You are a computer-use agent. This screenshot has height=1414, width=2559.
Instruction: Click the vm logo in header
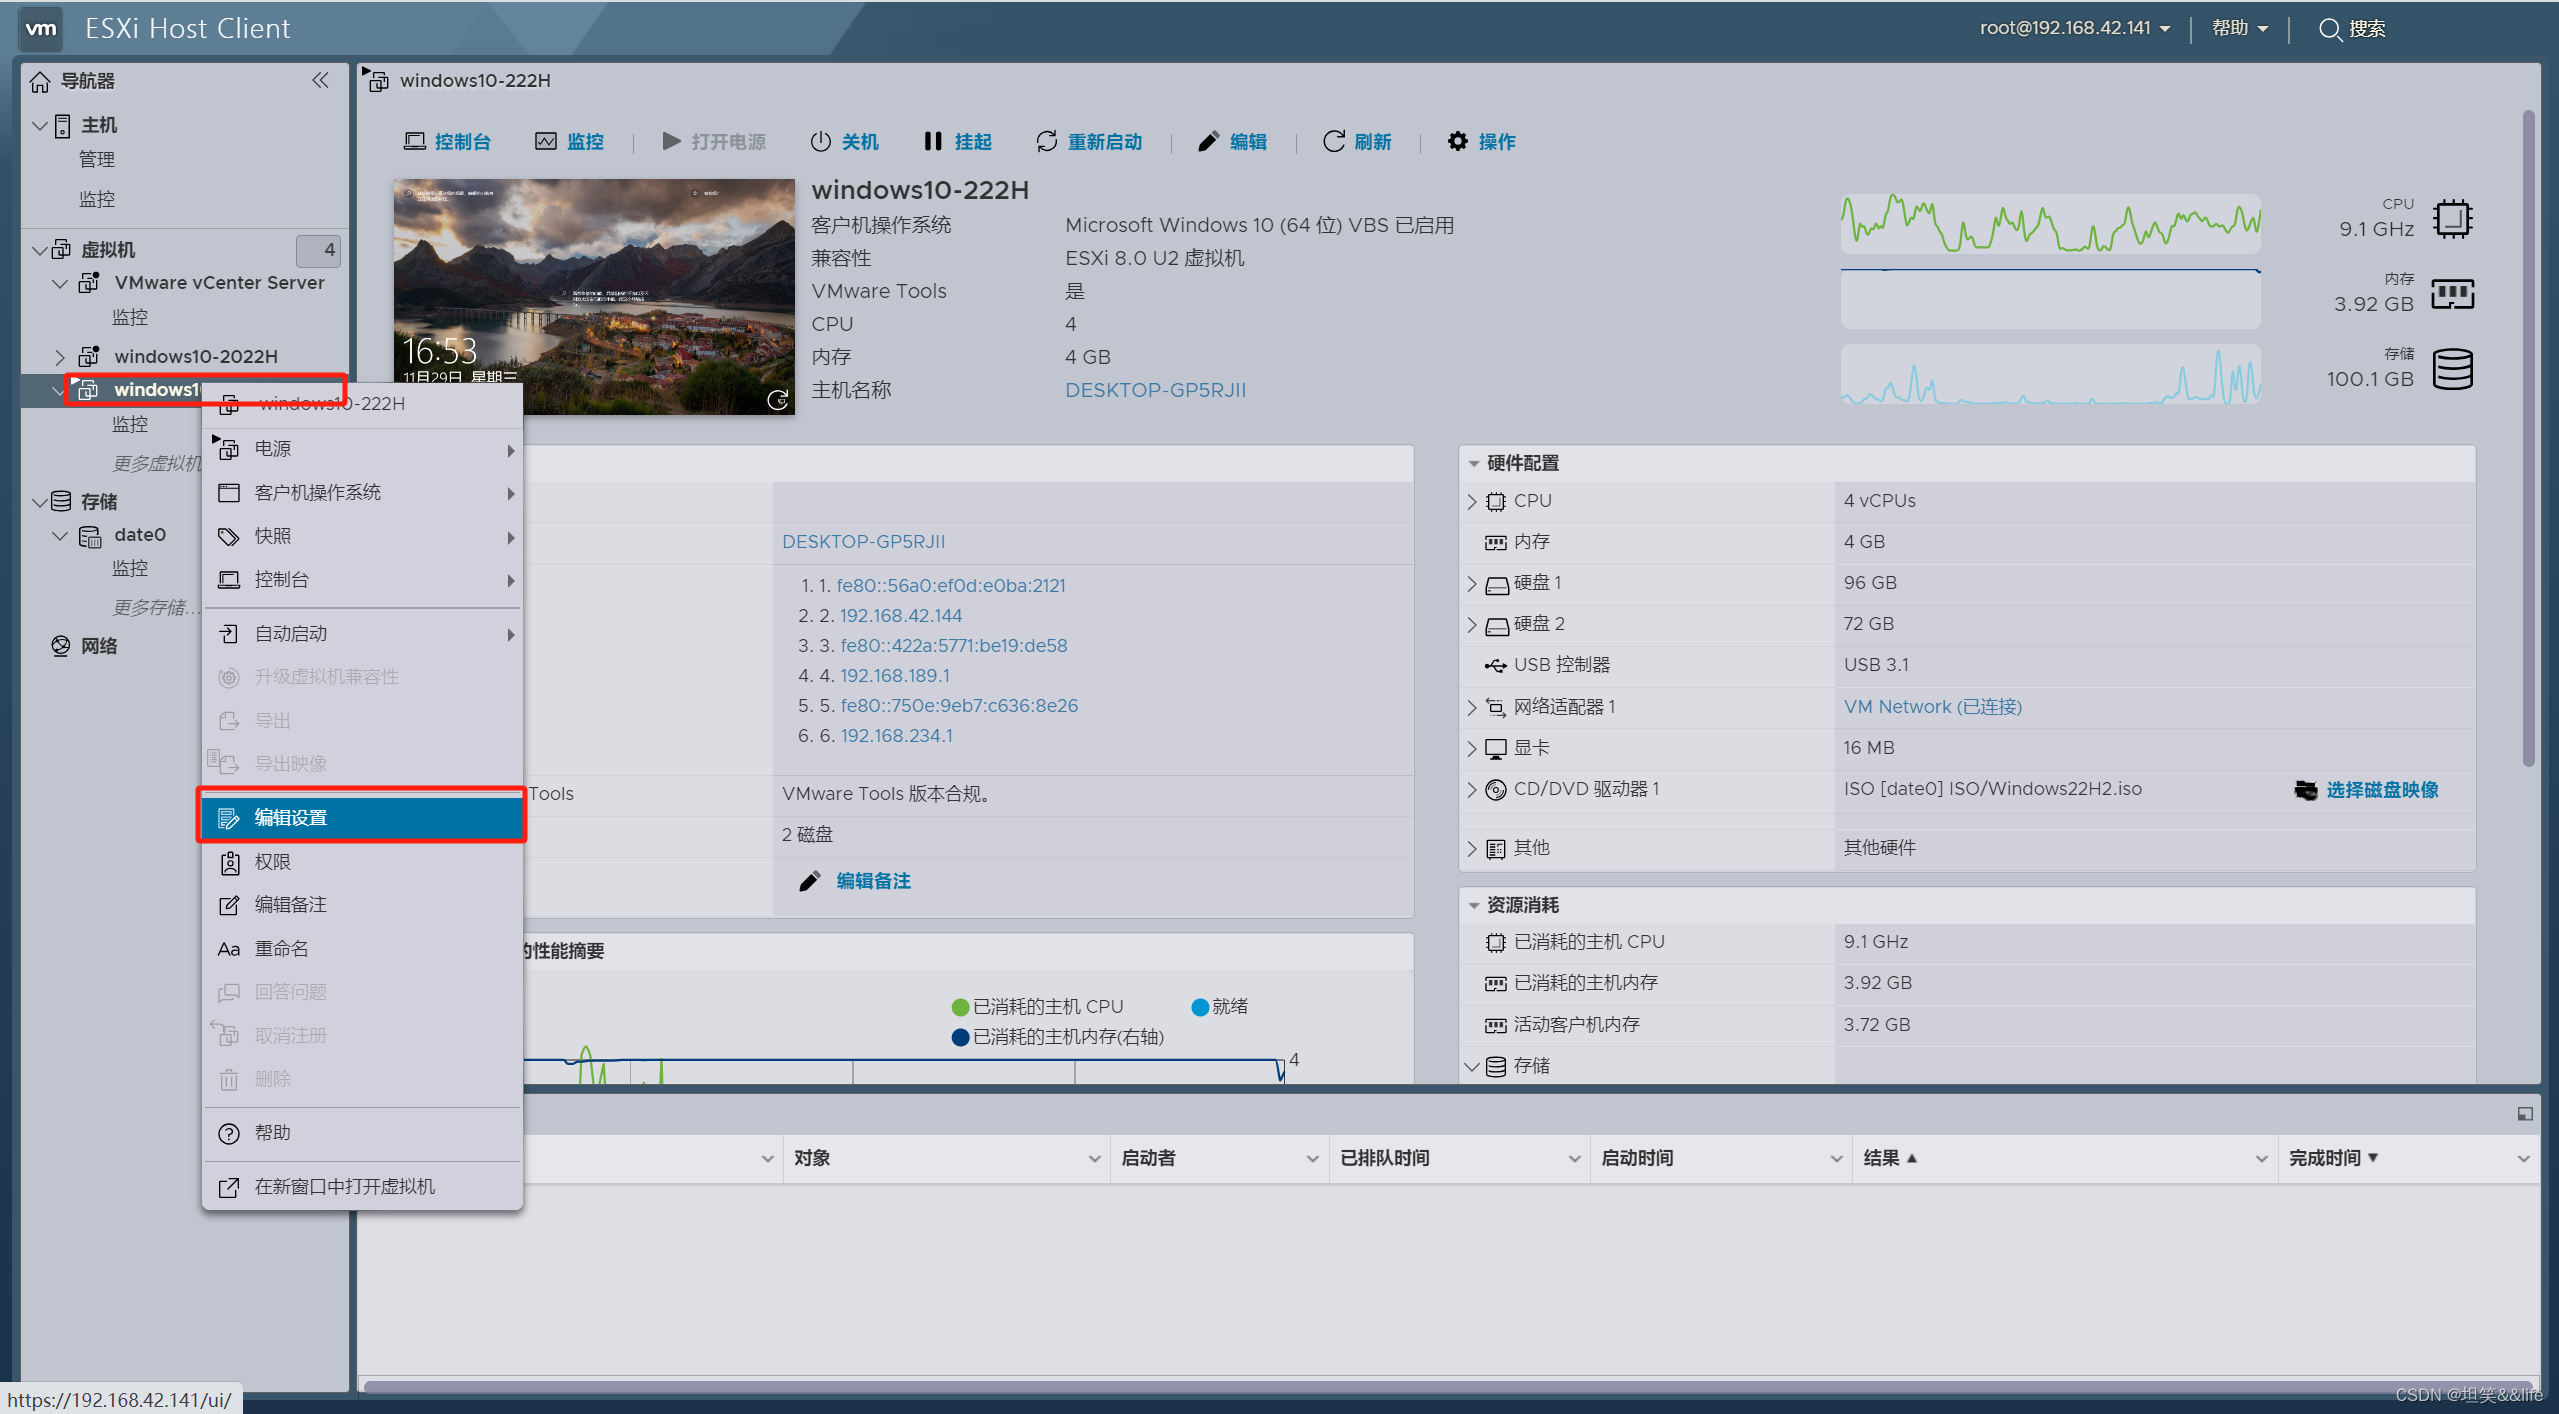[x=41, y=28]
